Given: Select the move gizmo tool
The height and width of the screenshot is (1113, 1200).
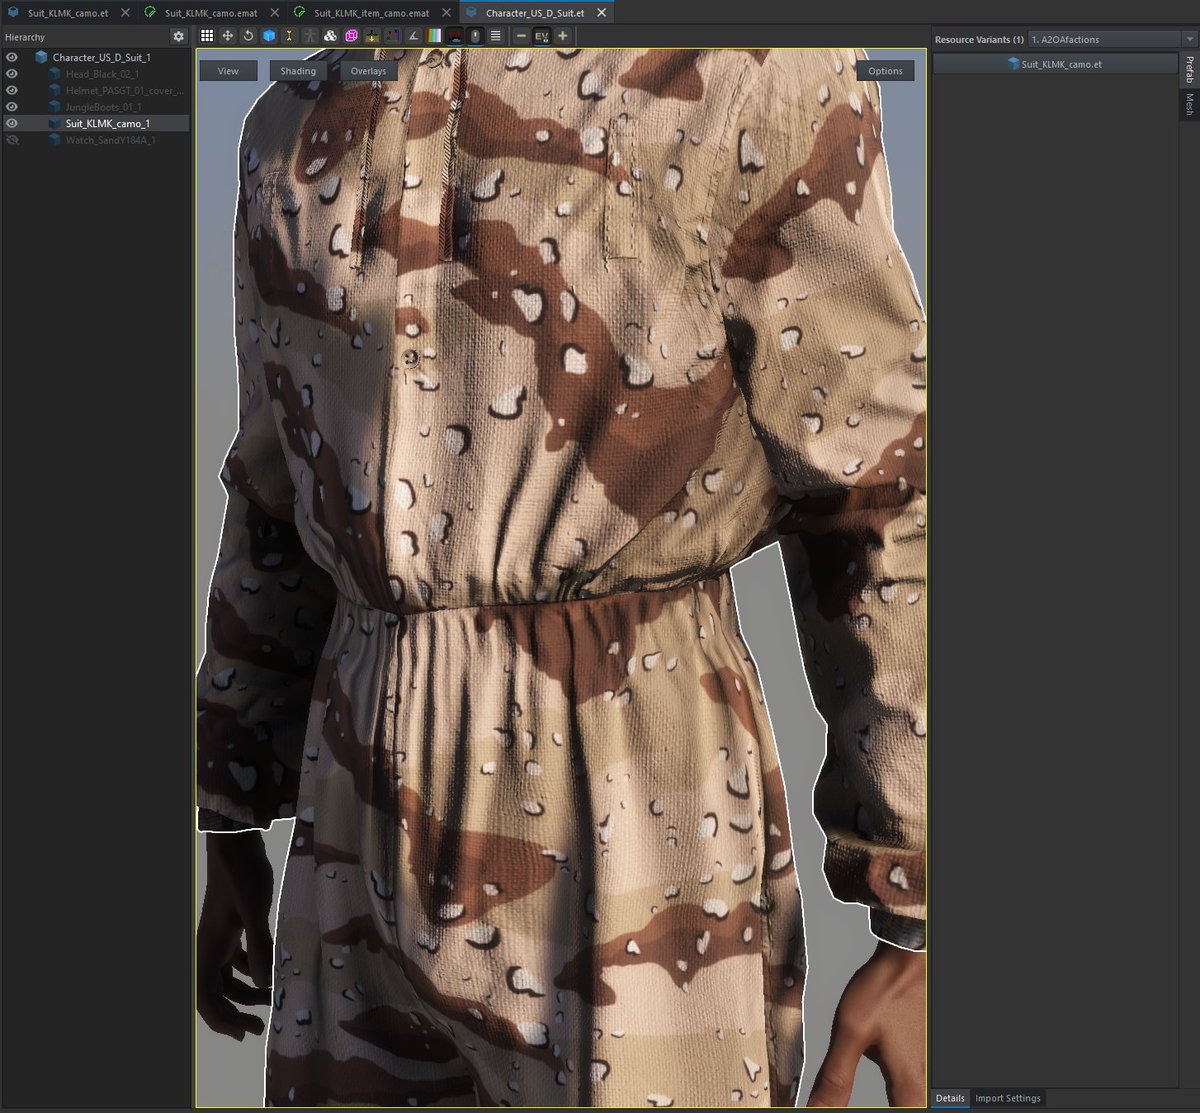Looking at the screenshot, I should (228, 36).
